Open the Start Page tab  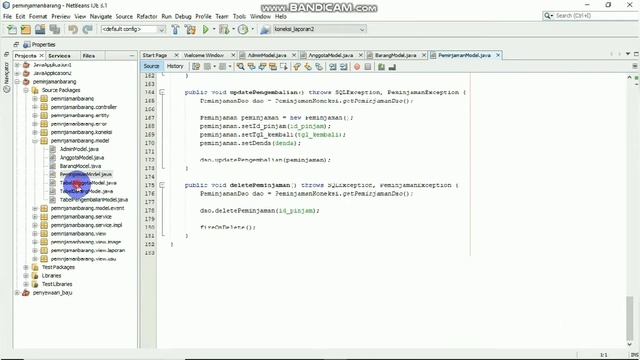[155, 55]
